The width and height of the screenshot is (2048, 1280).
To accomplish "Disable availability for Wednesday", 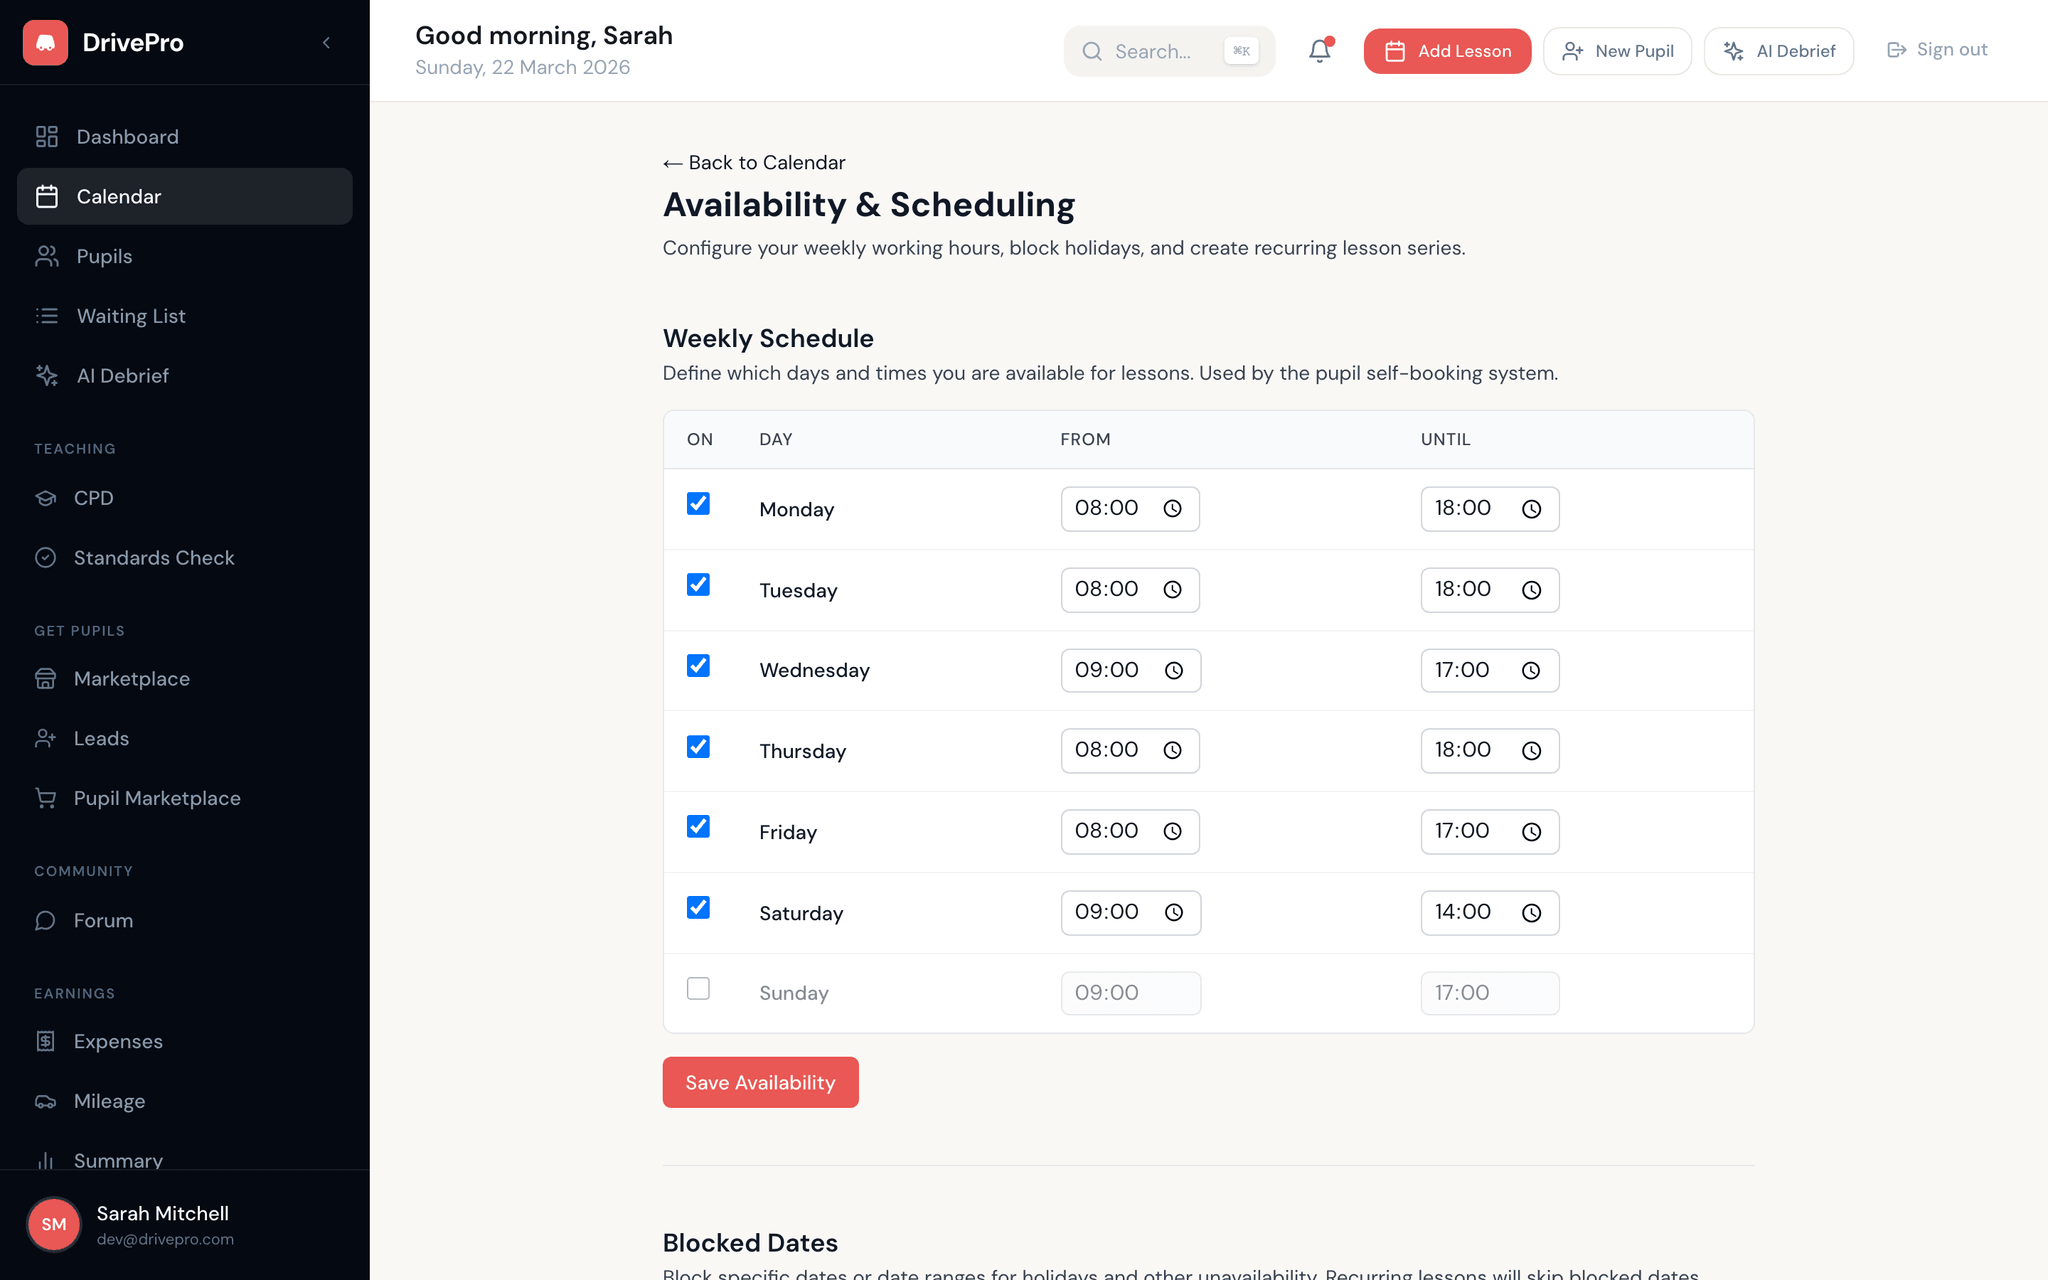I will coord(698,664).
